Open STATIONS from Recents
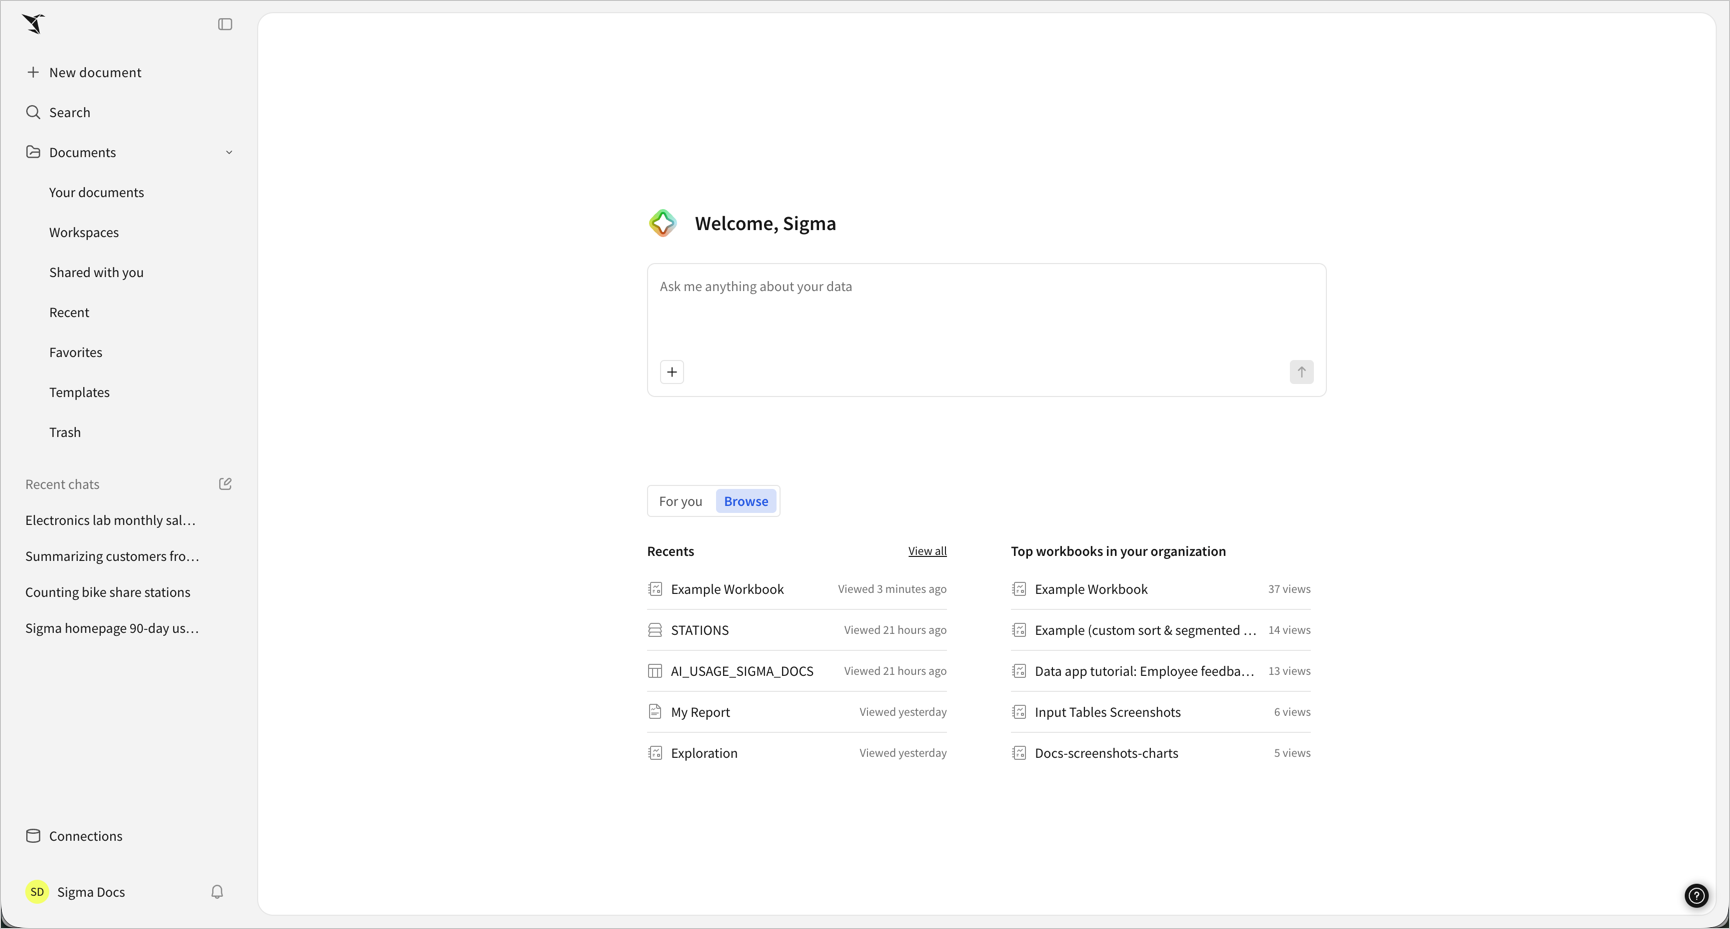The height and width of the screenshot is (929, 1730). [x=797, y=630]
